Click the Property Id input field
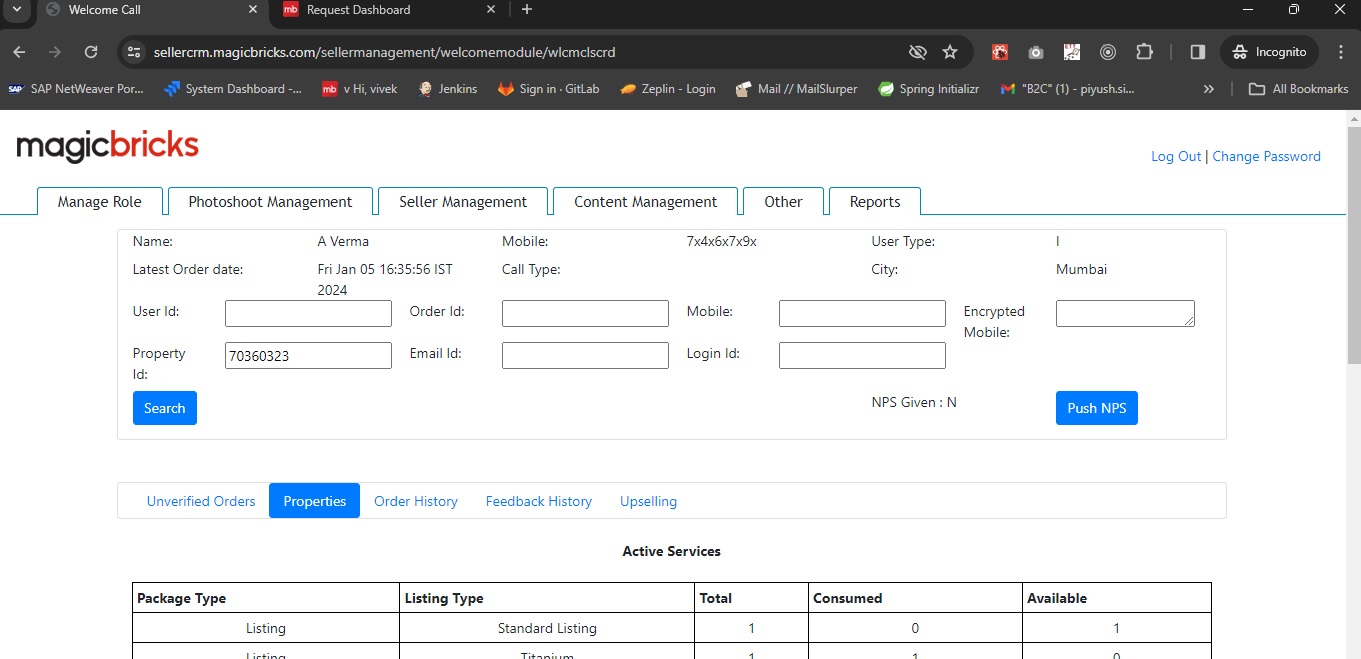The image size is (1361, 659). (x=308, y=356)
